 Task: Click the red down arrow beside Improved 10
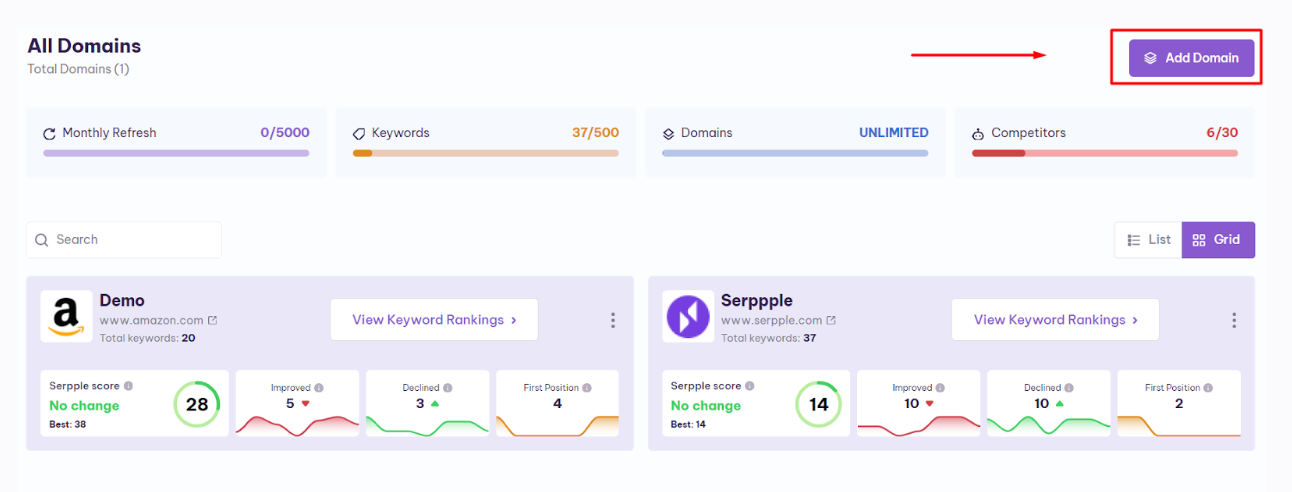(929, 404)
